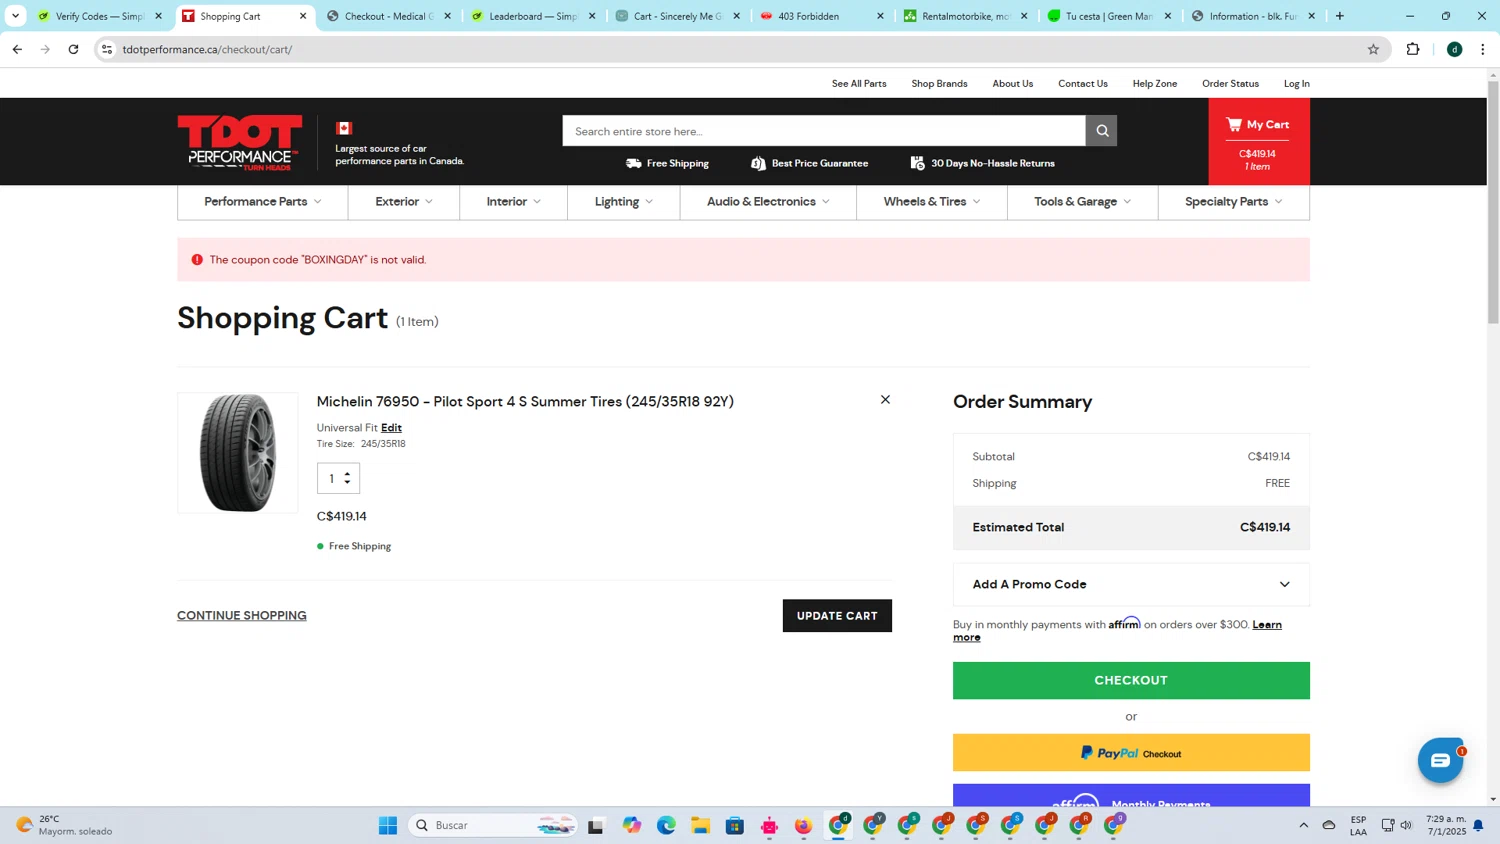Remove Michelin tire with X icon

(x=885, y=400)
